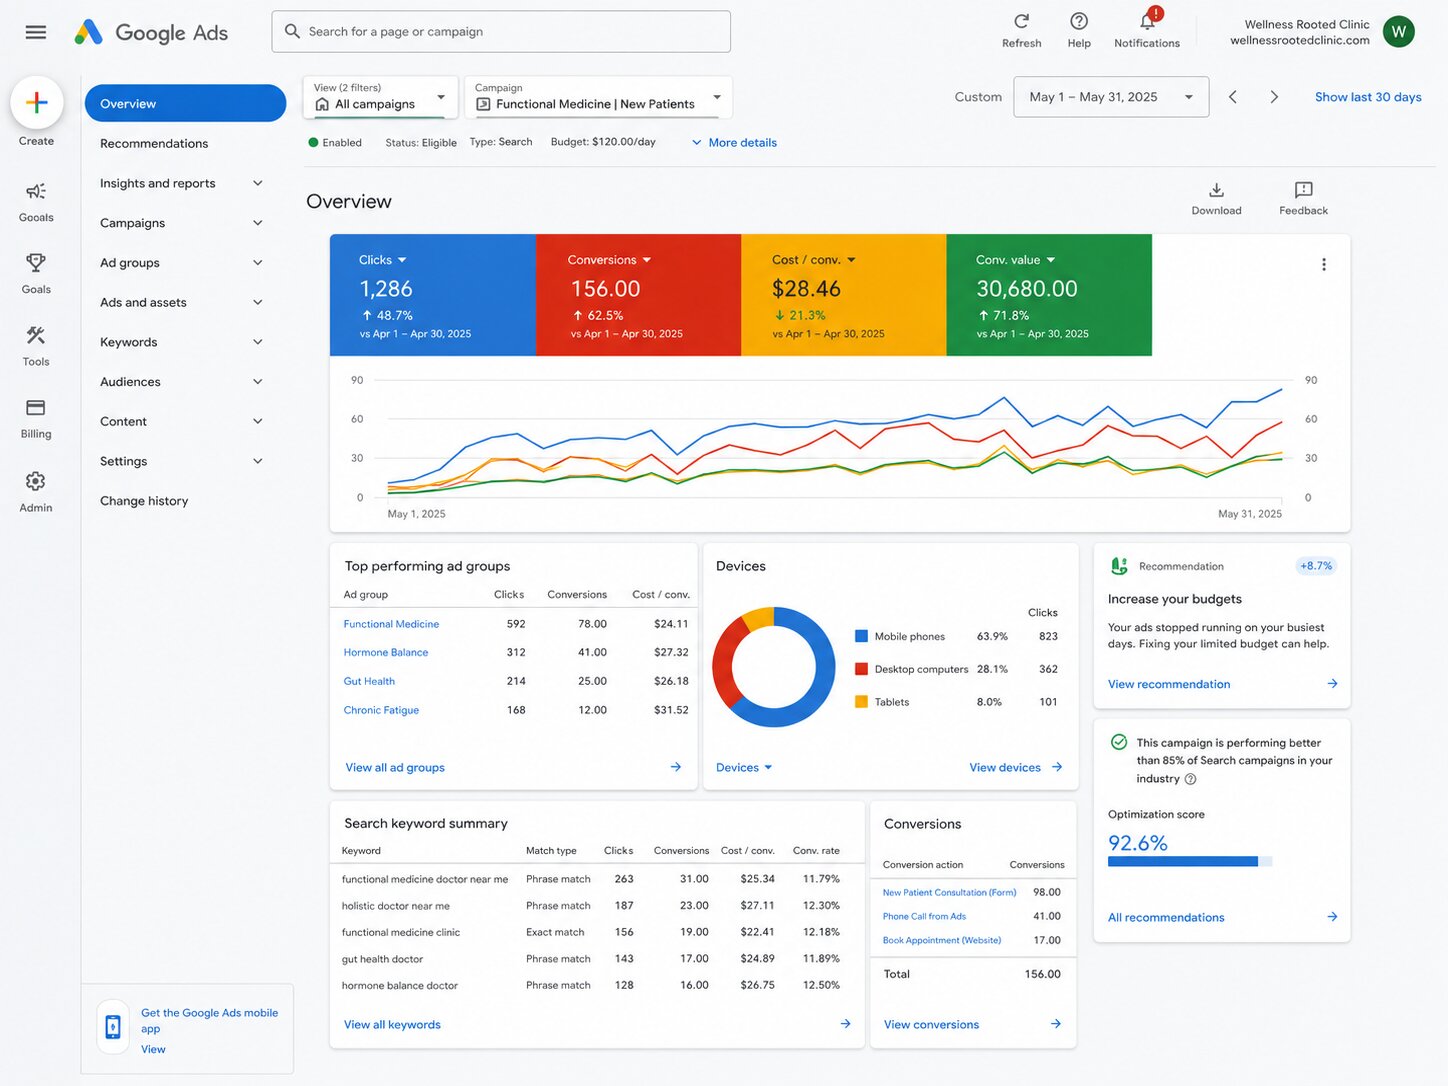This screenshot has height=1086, width=1448.
Task: Click the industry info question icon
Action: [x=1190, y=779]
